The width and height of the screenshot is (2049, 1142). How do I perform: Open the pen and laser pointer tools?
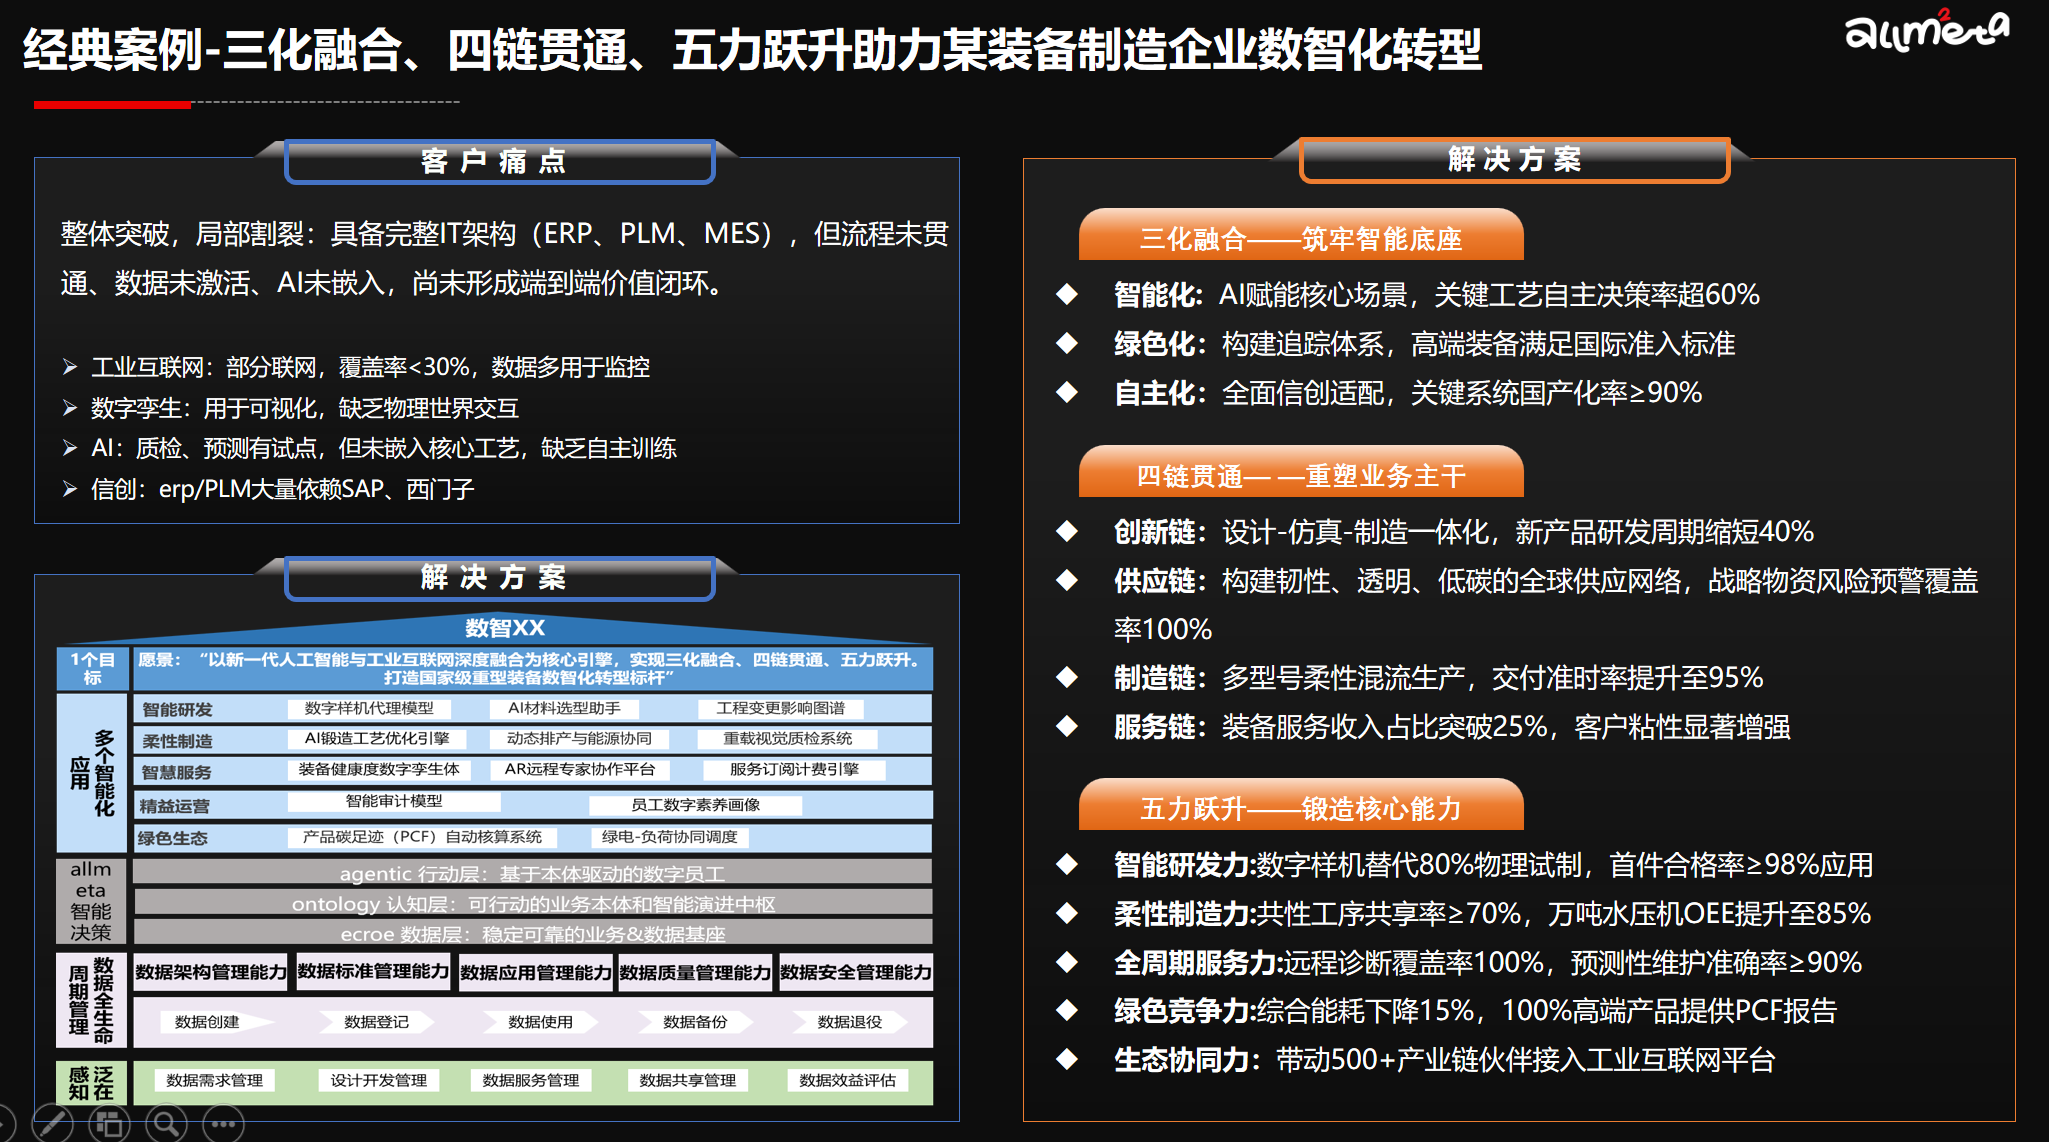point(52,1123)
